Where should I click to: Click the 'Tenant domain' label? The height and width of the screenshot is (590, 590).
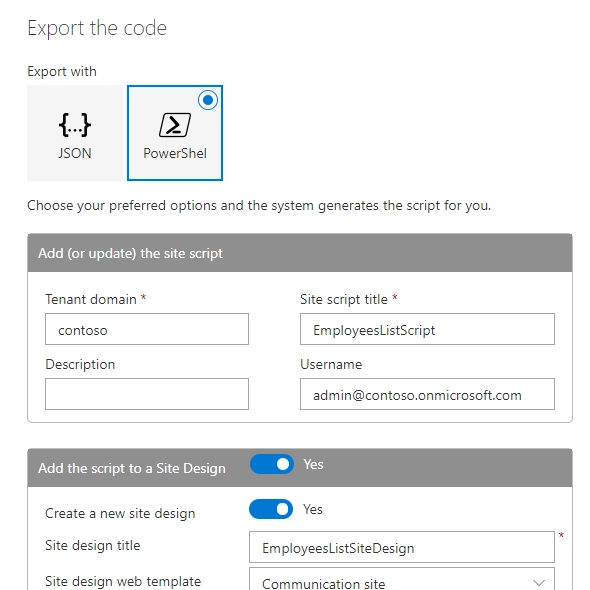[91, 299]
